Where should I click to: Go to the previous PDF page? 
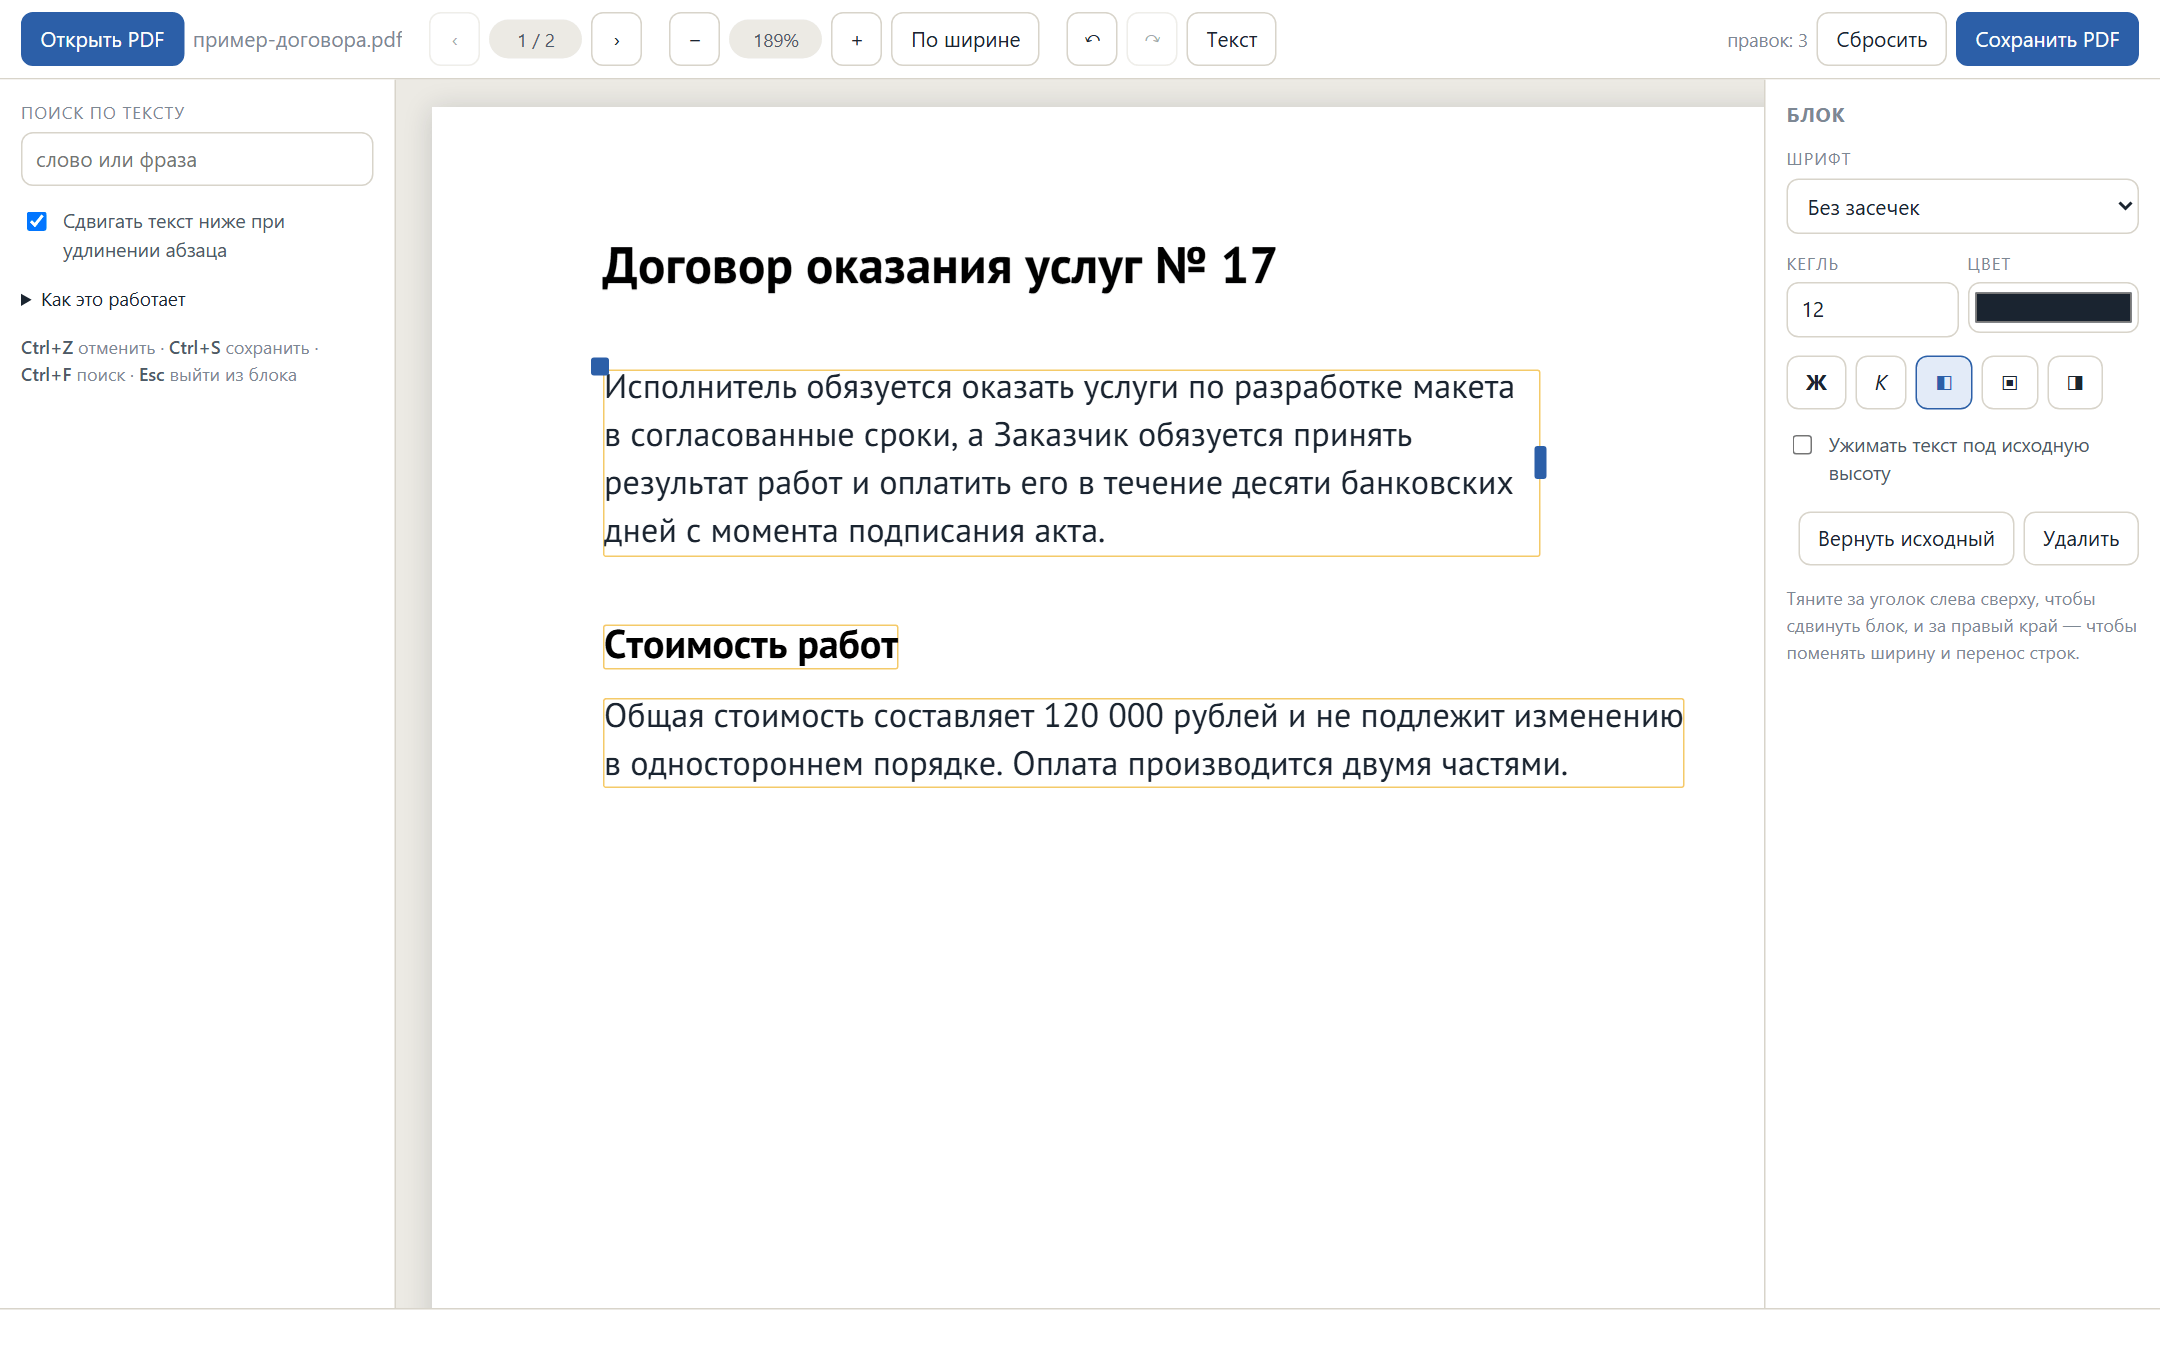[455, 40]
